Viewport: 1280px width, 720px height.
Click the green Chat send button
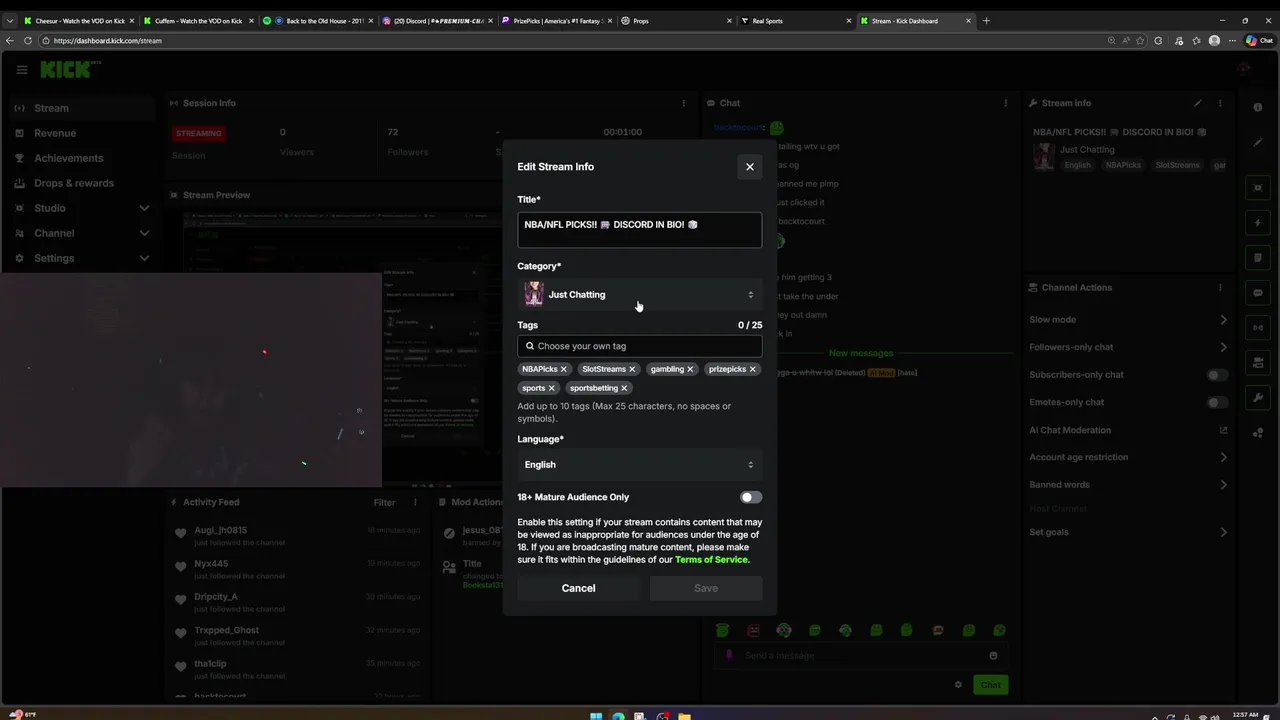pyautogui.click(x=990, y=685)
